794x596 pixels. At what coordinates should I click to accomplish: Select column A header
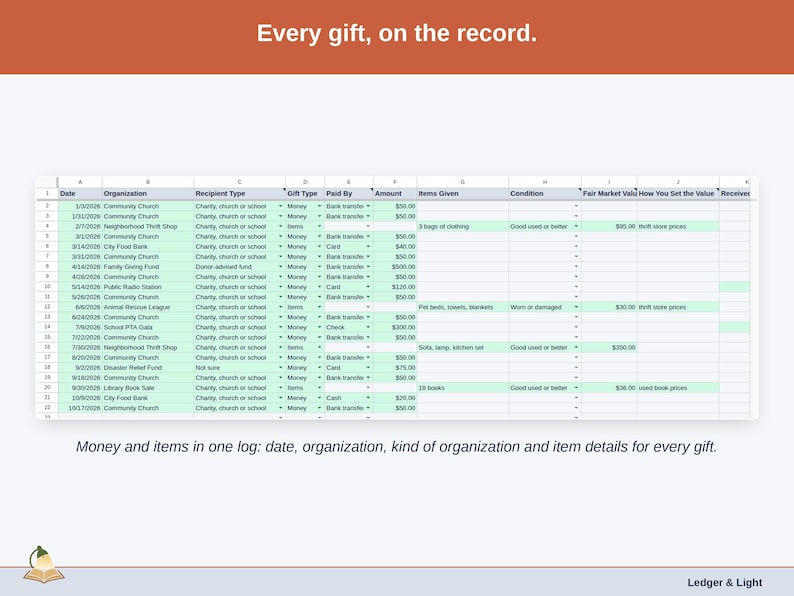80,182
